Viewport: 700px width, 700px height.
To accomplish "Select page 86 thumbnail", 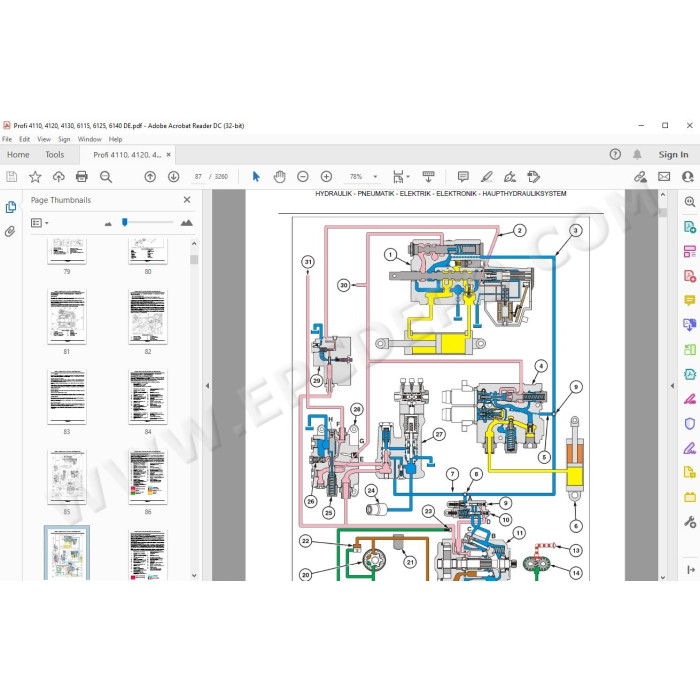I will click(x=148, y=477).
